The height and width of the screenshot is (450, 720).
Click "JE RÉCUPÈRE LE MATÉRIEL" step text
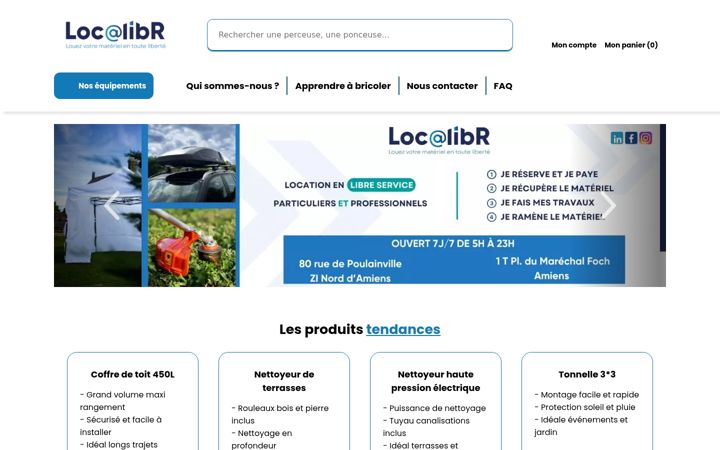click(557, 188)
